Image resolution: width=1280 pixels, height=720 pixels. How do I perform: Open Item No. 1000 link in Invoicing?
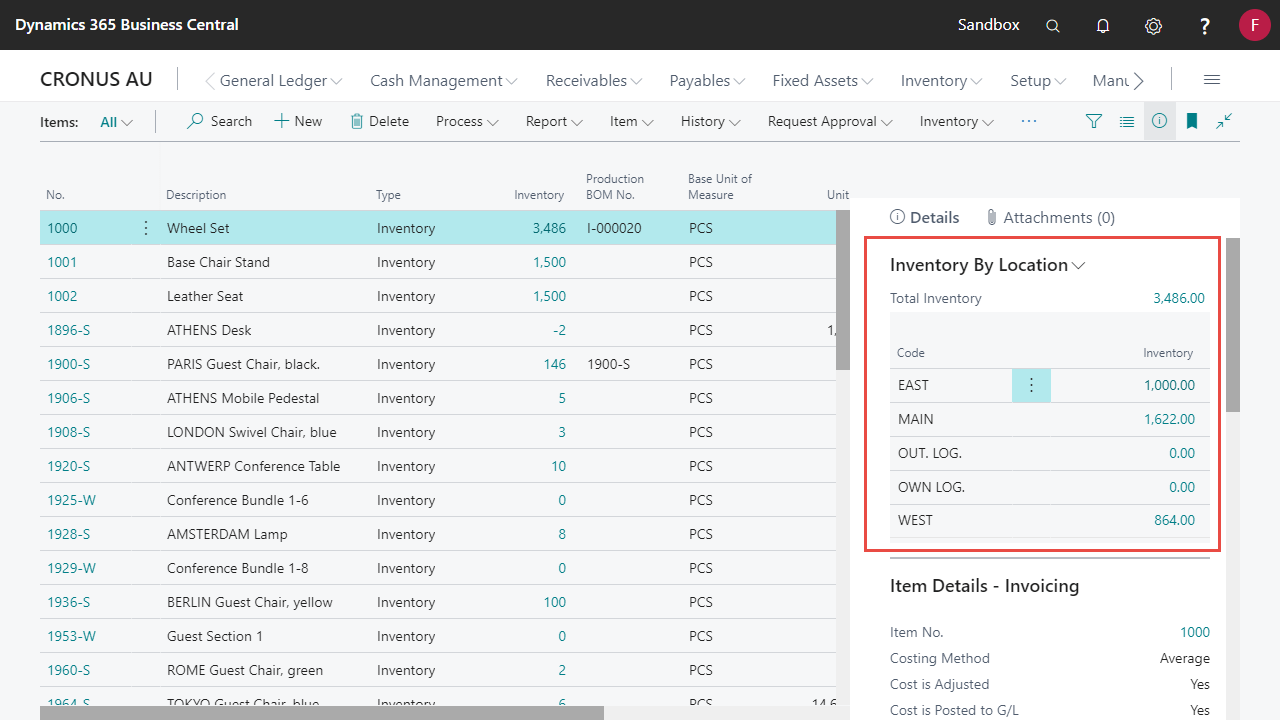(x=1195, y=632)
